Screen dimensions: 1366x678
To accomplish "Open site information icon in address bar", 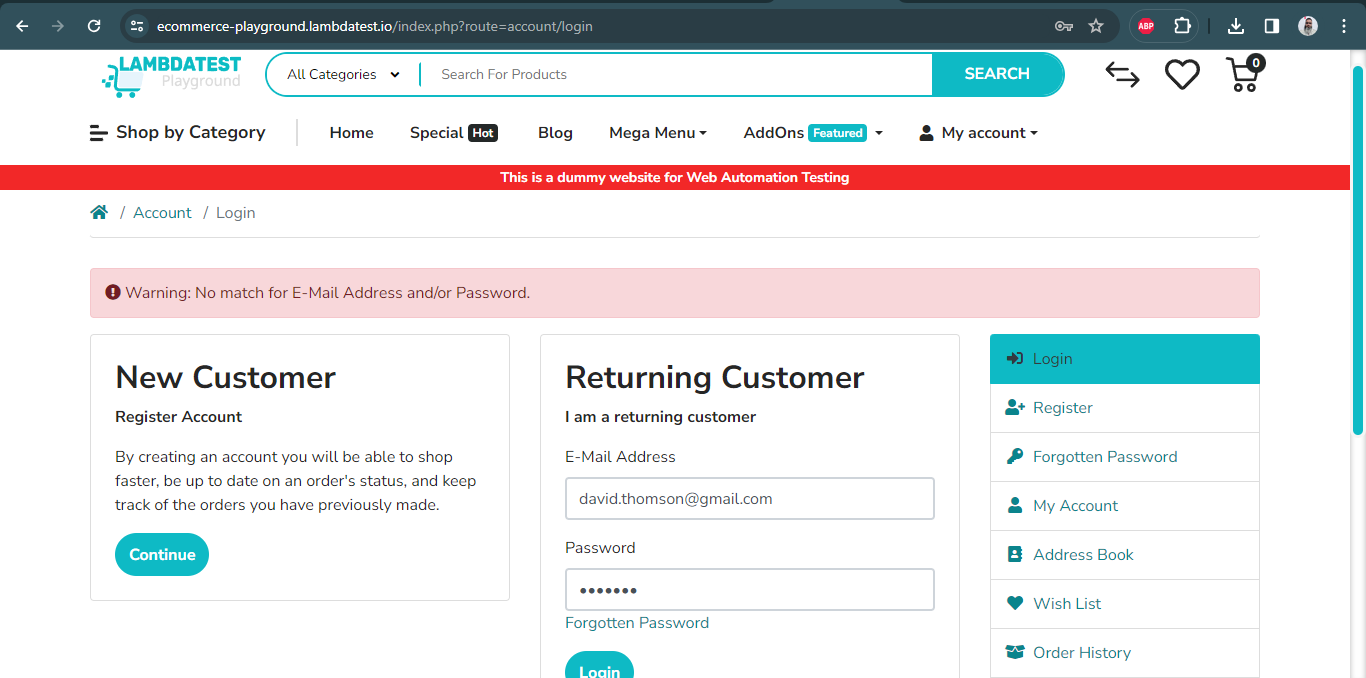I will [x=138, y=26].
